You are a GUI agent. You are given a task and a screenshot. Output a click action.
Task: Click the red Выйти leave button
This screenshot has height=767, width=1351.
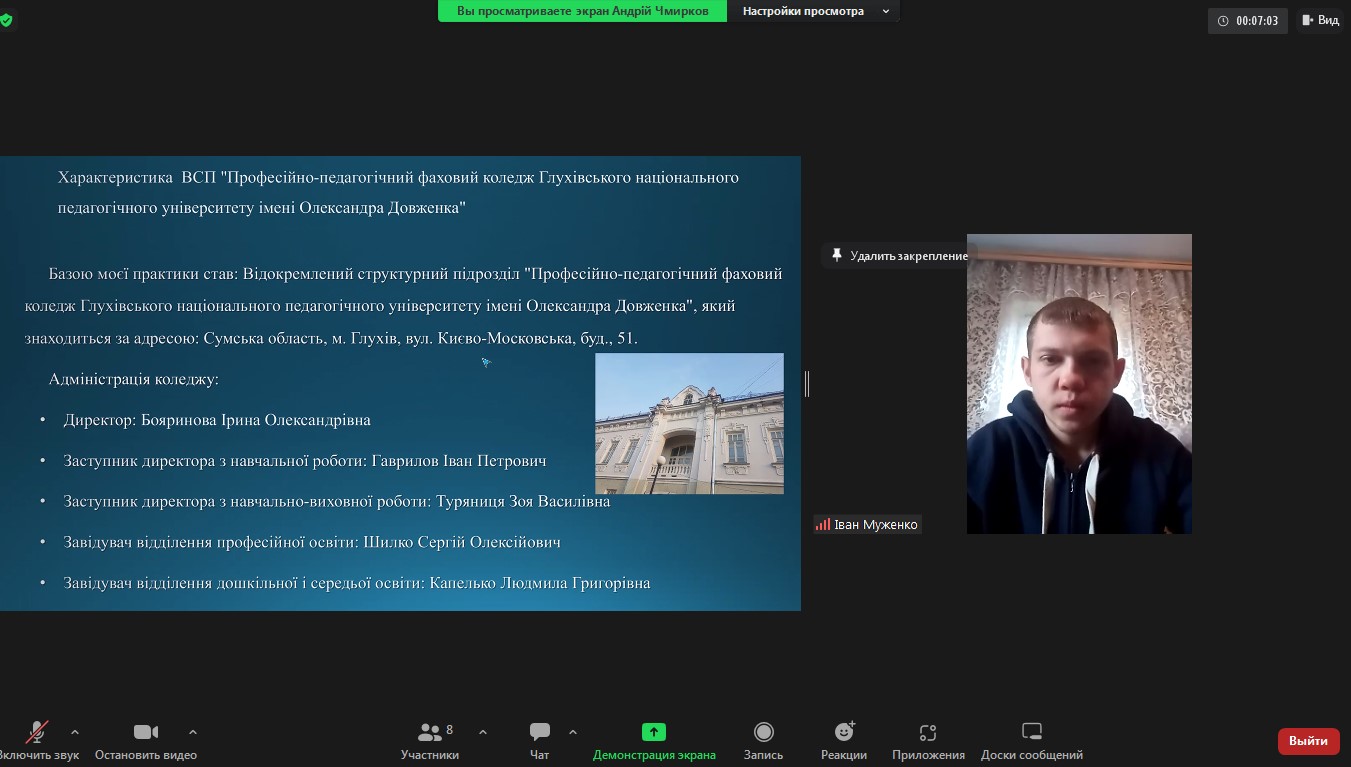[x=1308, y=741]
